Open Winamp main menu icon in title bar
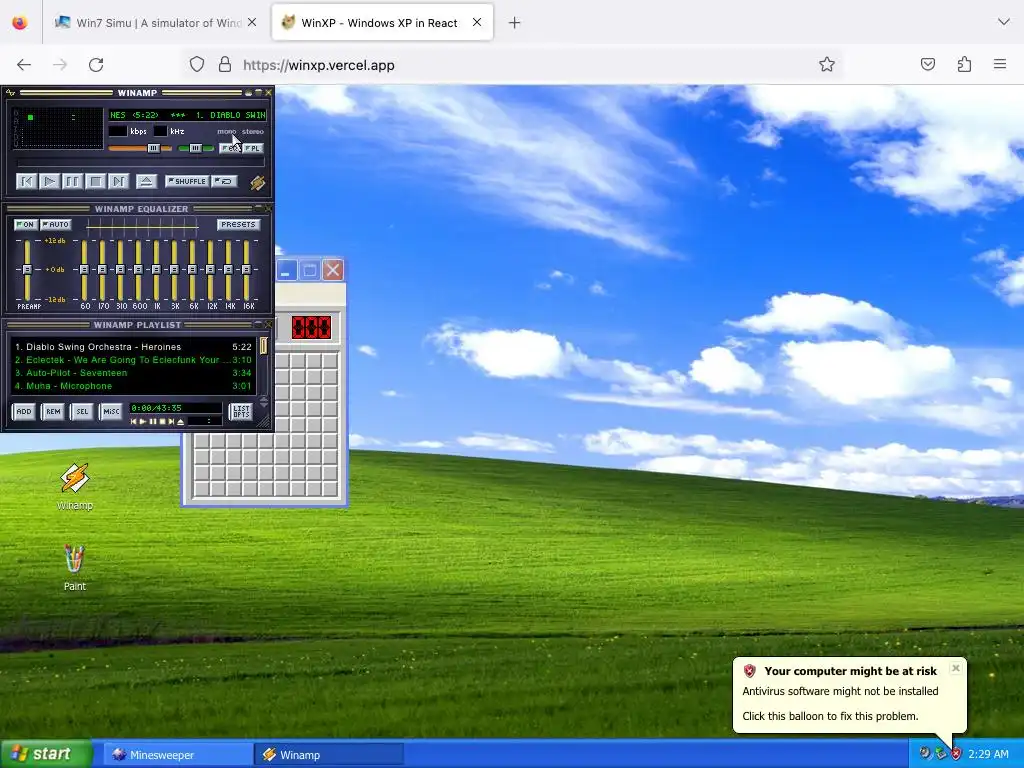1024x768 pixels. pos(10,93)
